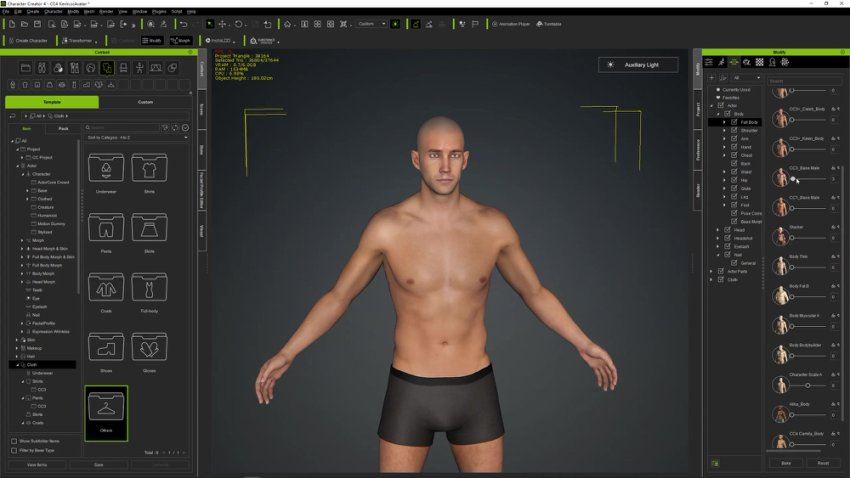
Task: Check the Filter by Base Type option
Action: pos(14,449)
